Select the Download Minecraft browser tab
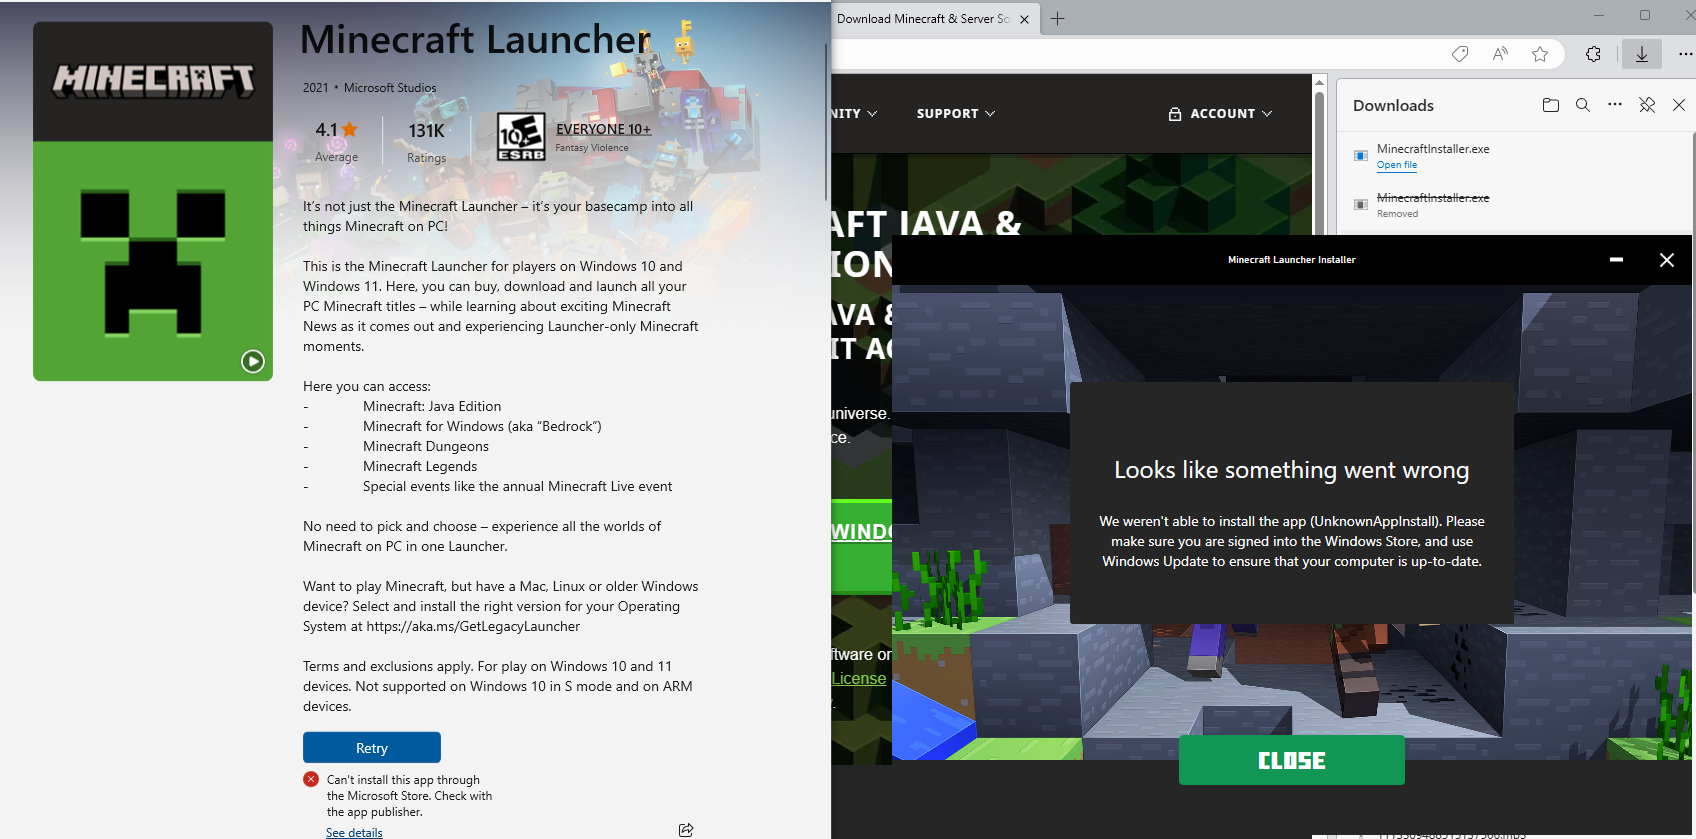Screen dimensions: 1696x839 pos(922,19)
